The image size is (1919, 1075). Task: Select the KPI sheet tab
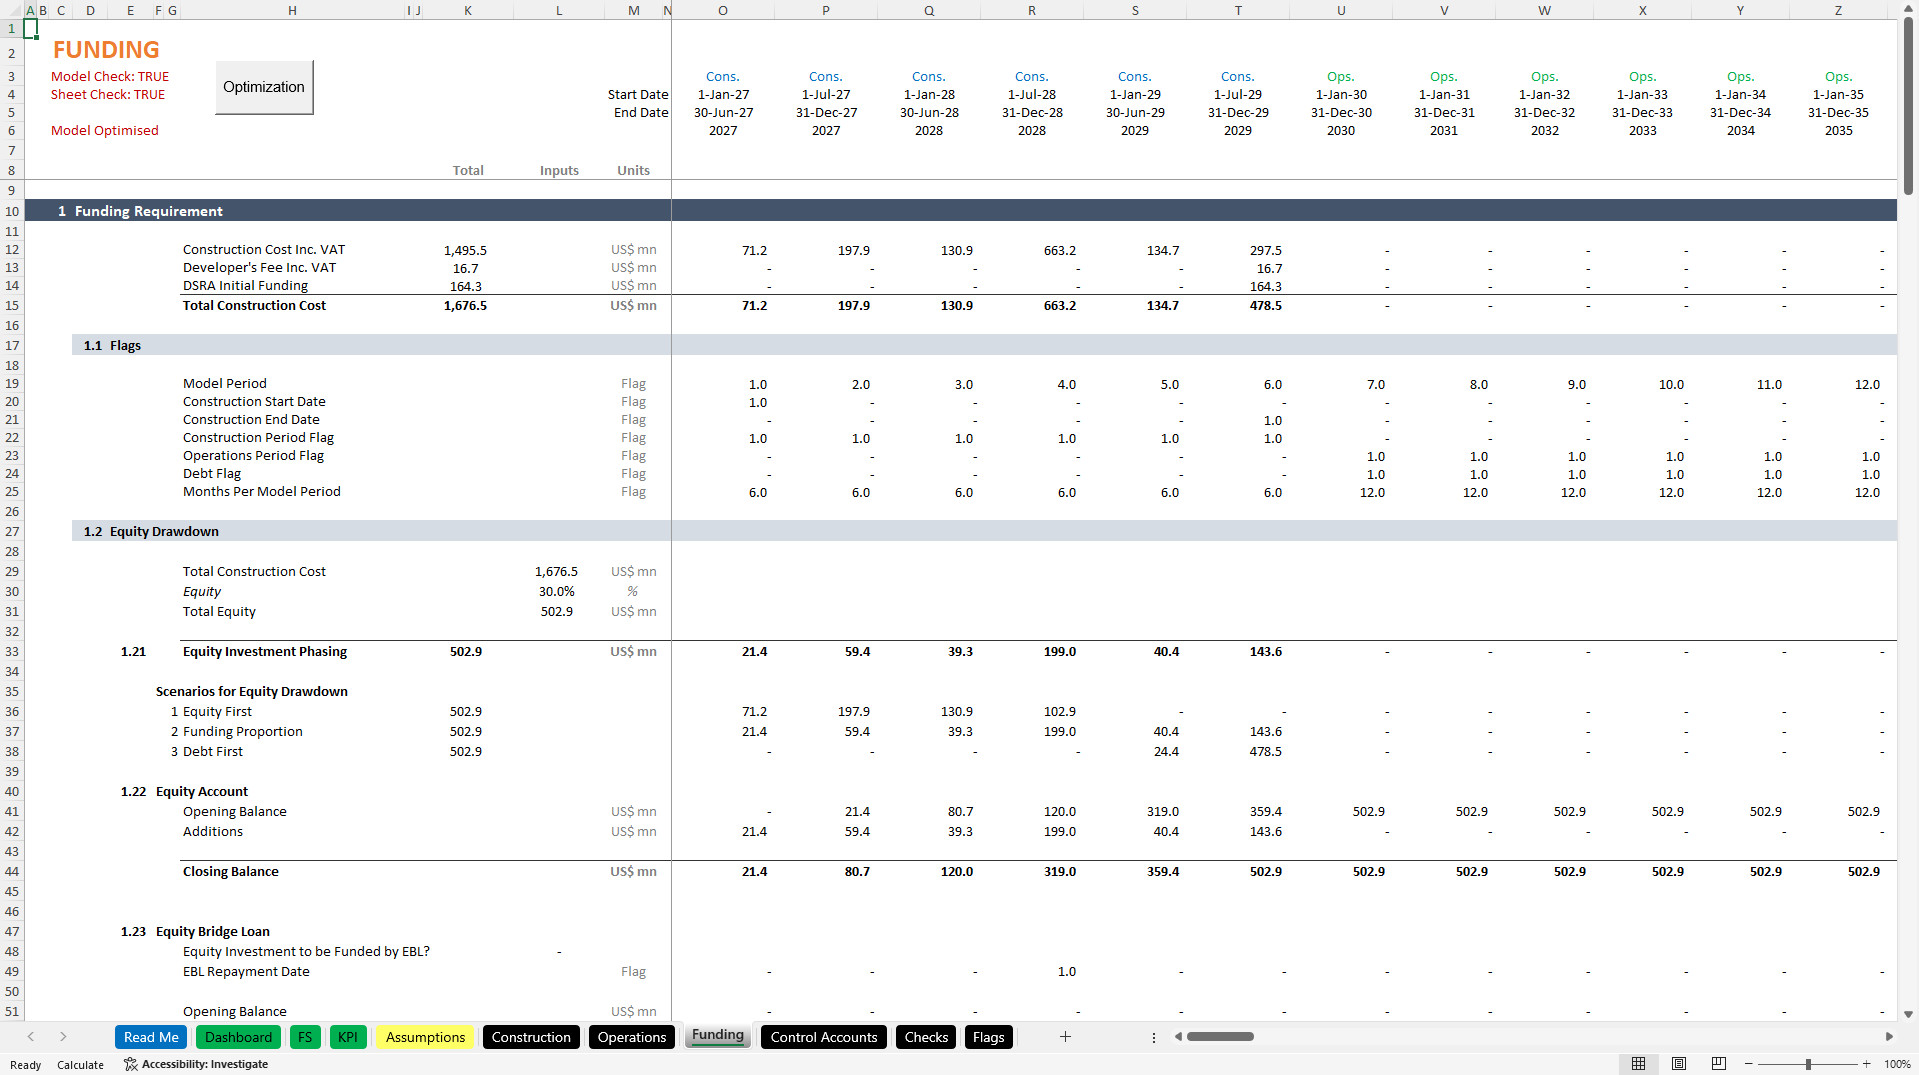pos(348,1037)
